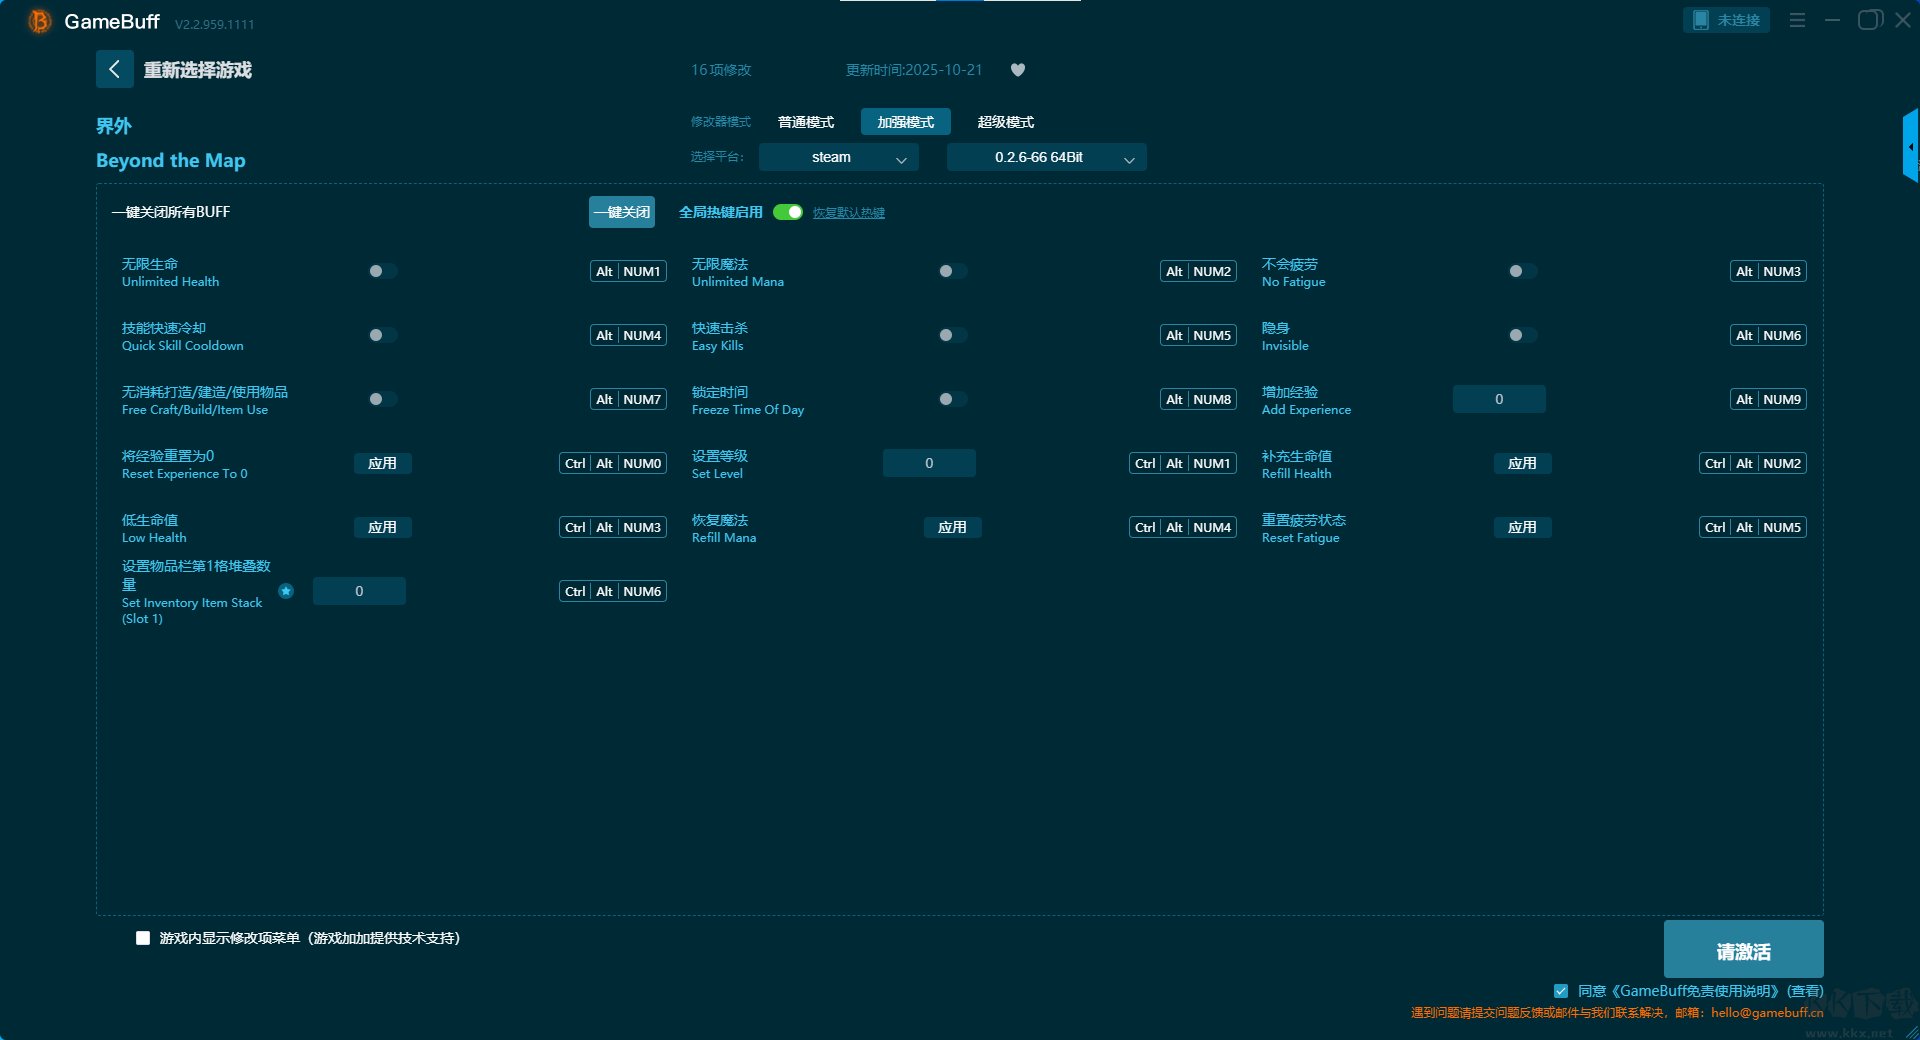Disable the global hotkey switch
The height and width of the screenshot is (1040, 1920).
coord(788,212)
